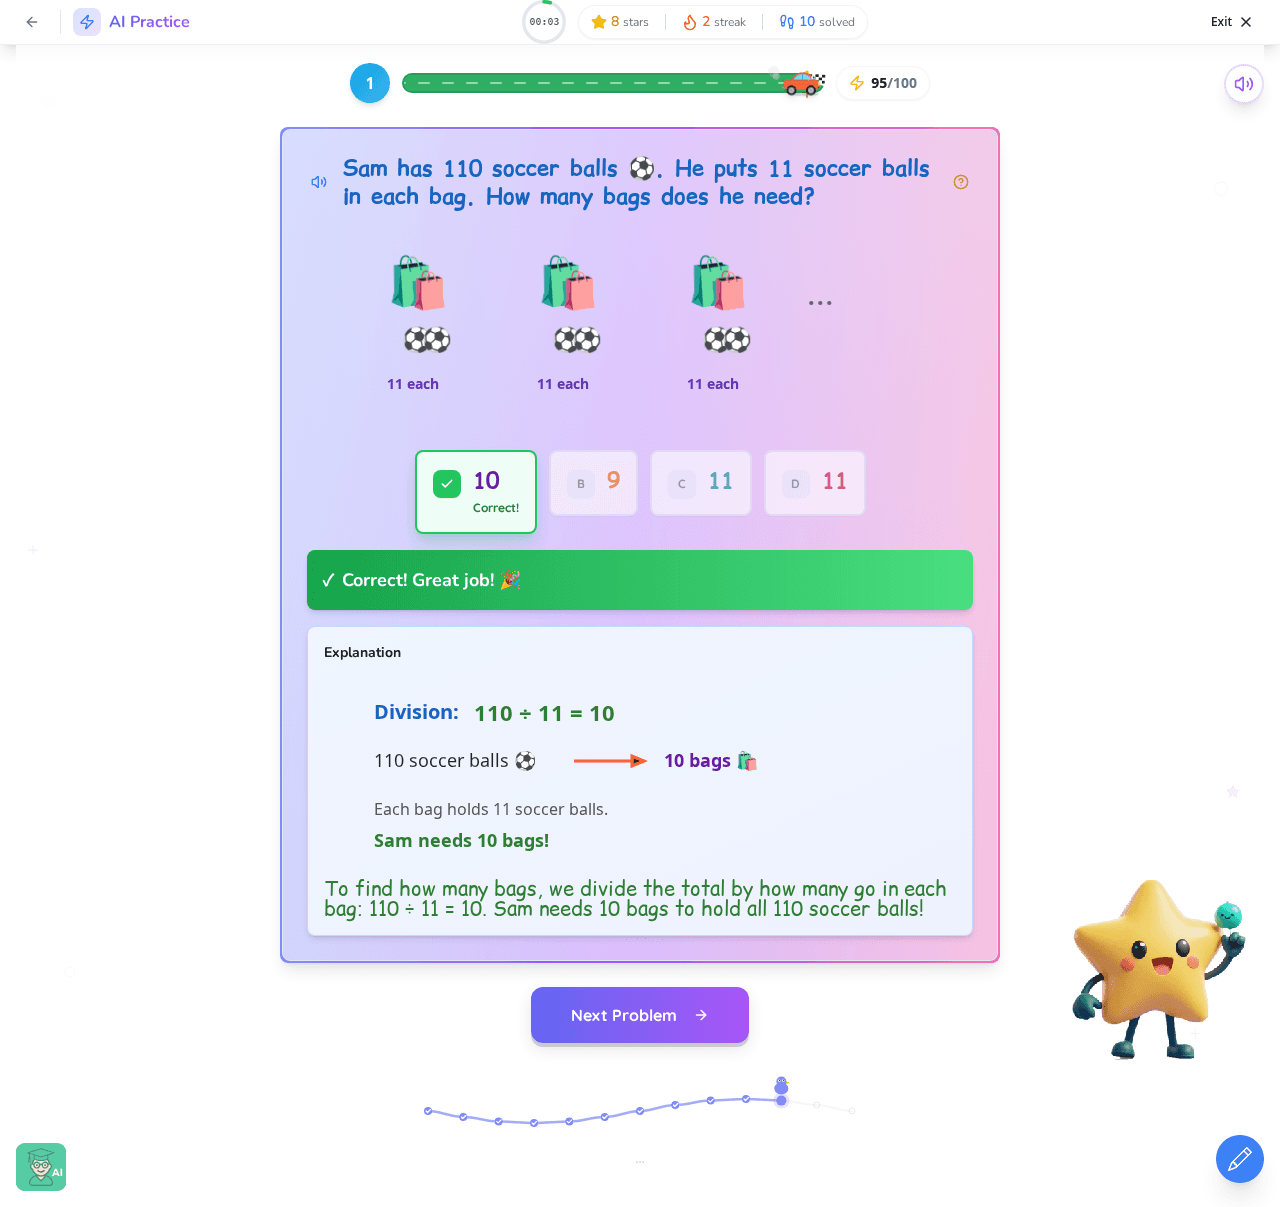
Task: Click the second shopping bags image
Action: coord(568,282)
